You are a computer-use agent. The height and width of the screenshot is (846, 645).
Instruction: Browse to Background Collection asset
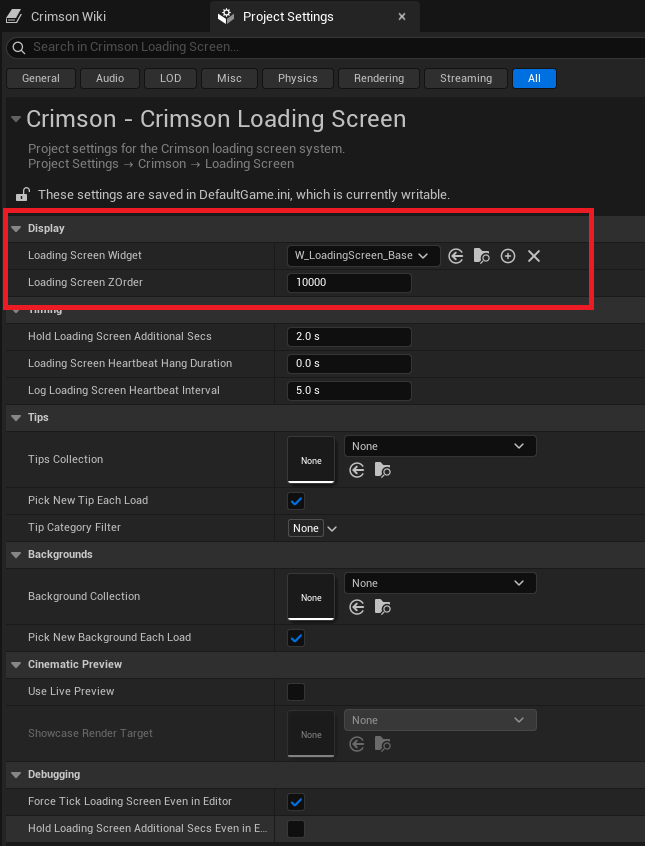(x=383, y=608)
